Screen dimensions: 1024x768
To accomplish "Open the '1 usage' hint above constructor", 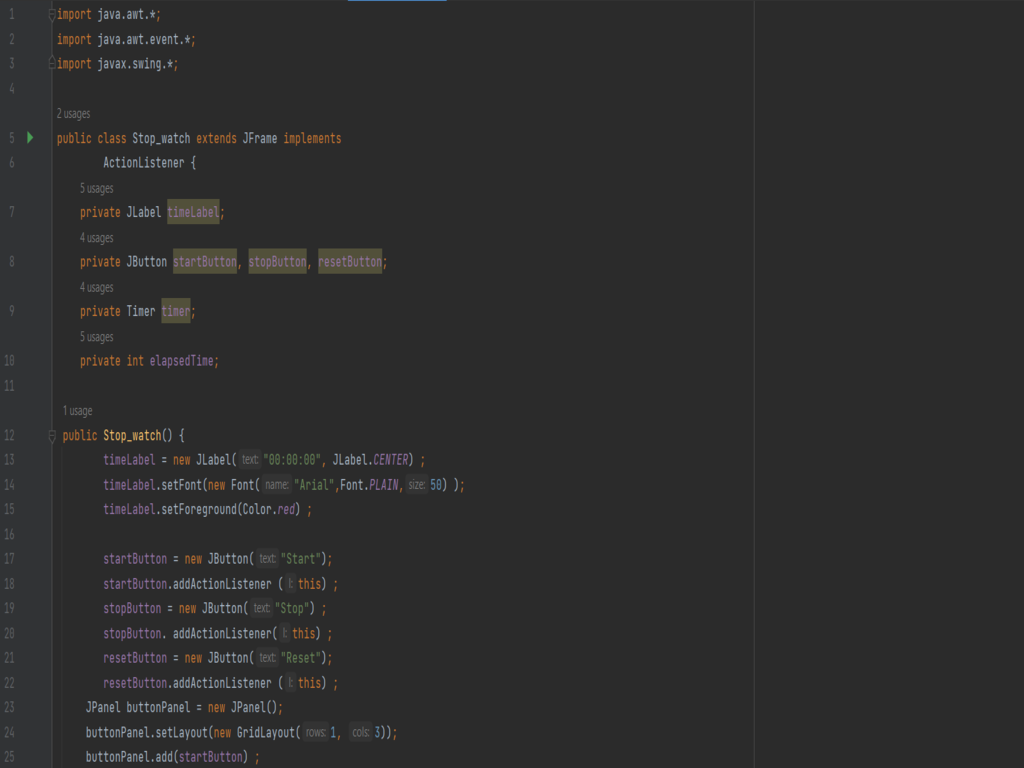I will point(78,411).
